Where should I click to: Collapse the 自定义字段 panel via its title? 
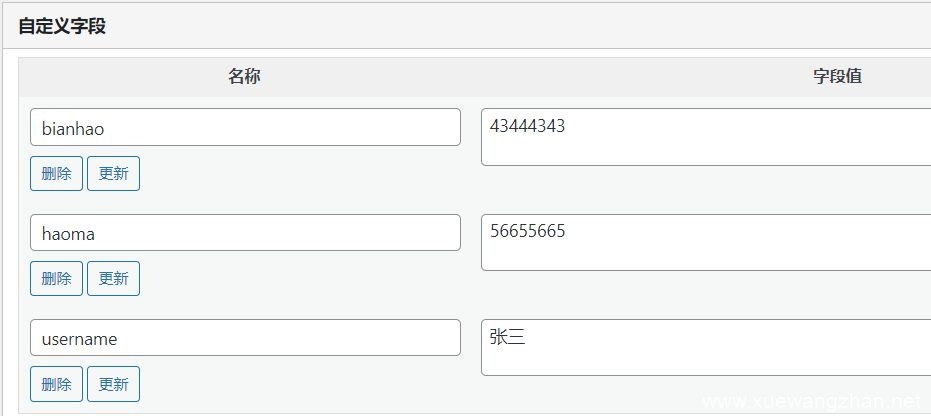(62, 26)
